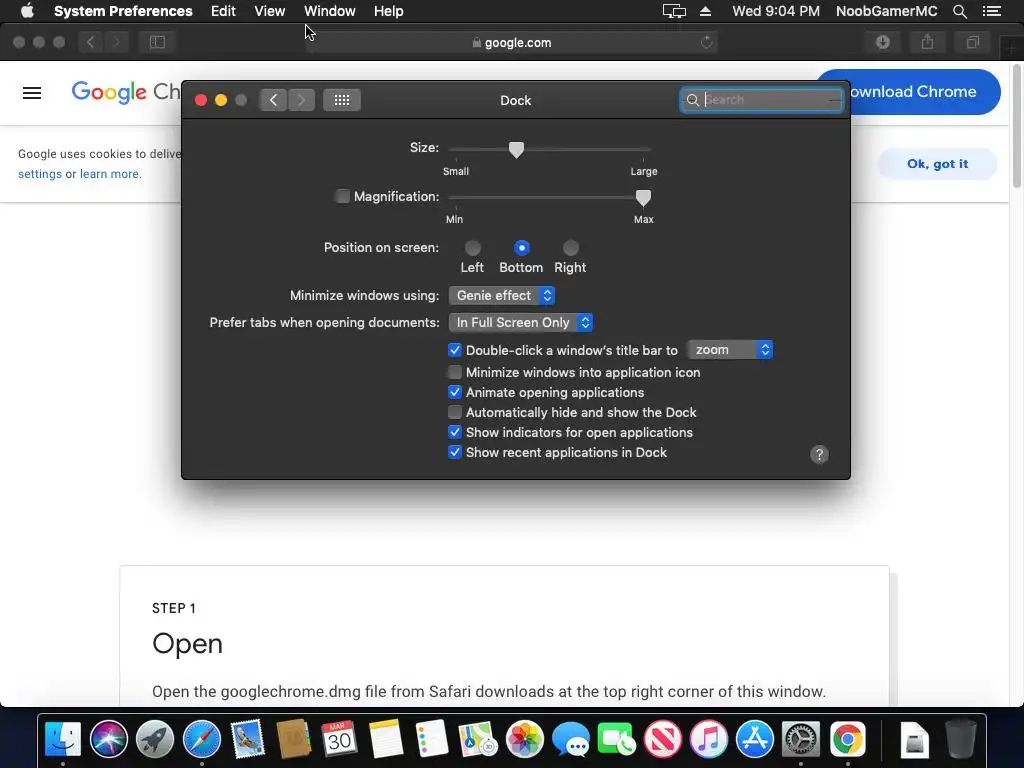Open Prefer tabs In Full Screen Only dropdown
This screenshot has width=1024, height=768.
pyautogui.click(x=520, y=323)
